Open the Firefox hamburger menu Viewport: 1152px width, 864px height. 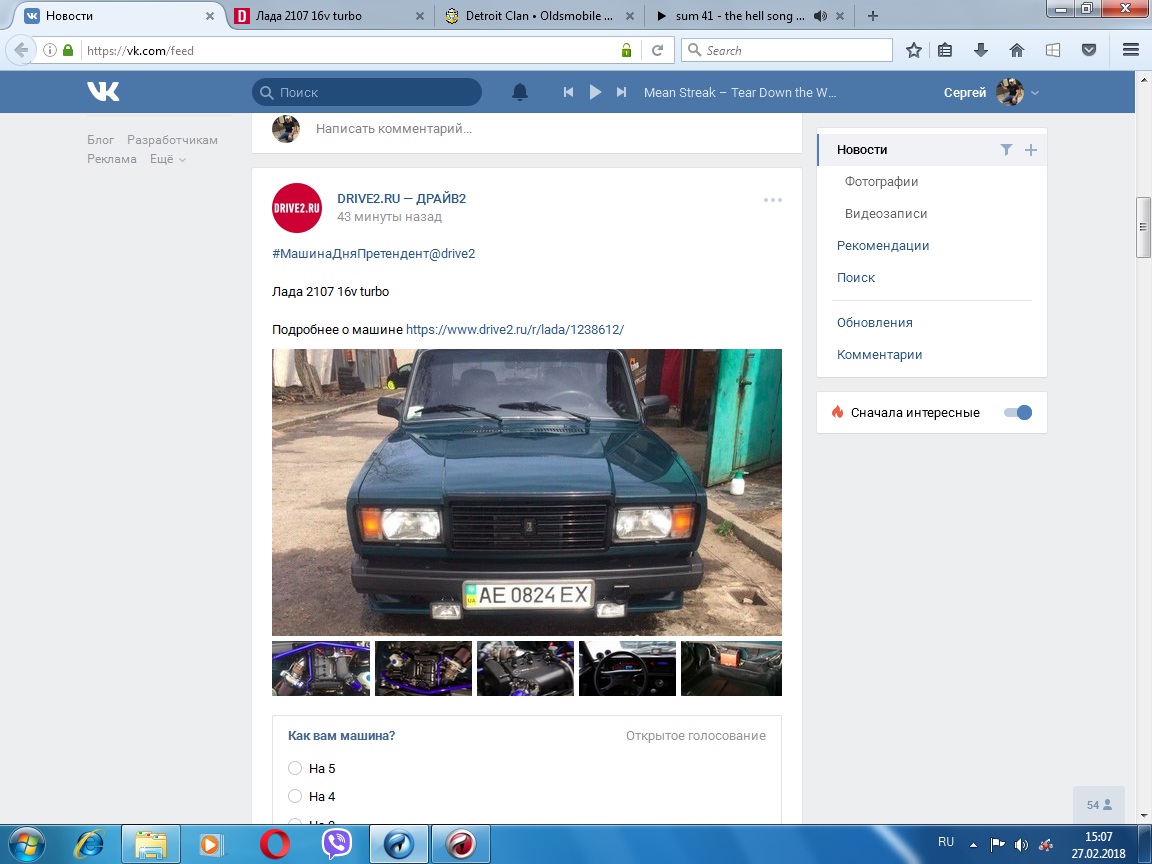(1131, 50)
